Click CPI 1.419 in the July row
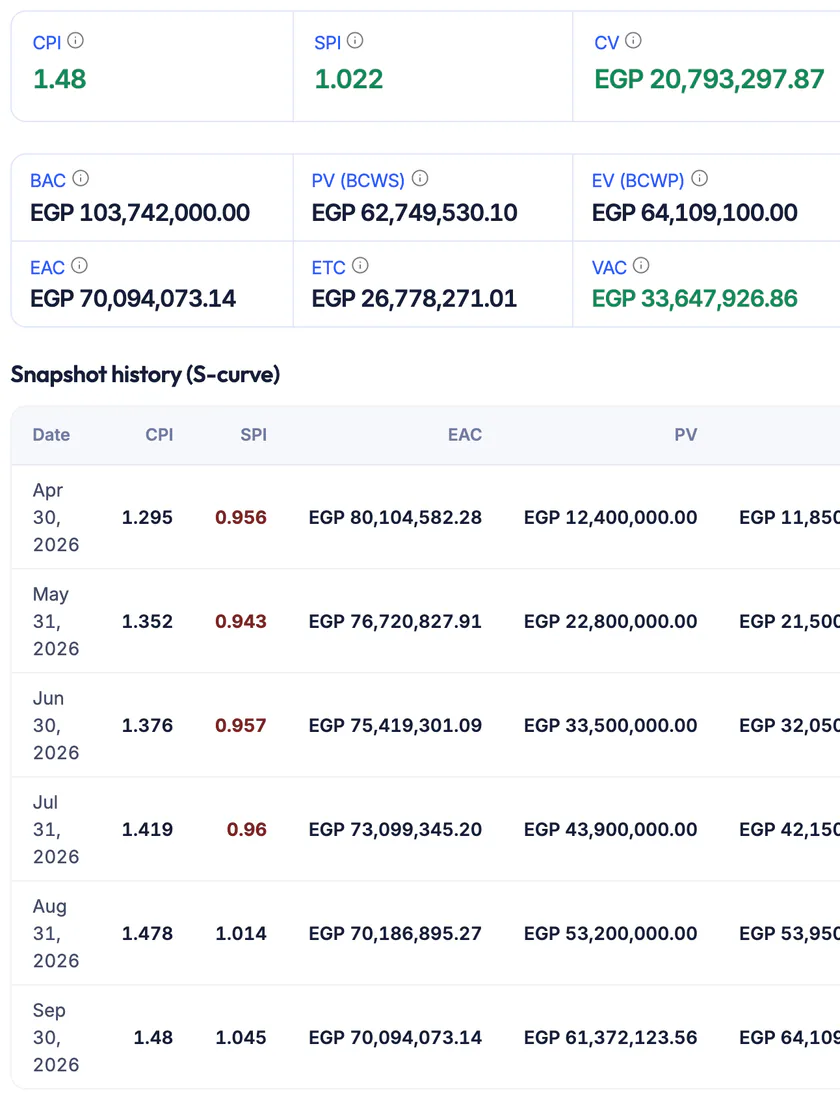This screenshot has height=1120, width=840. [x=147, y=829]
